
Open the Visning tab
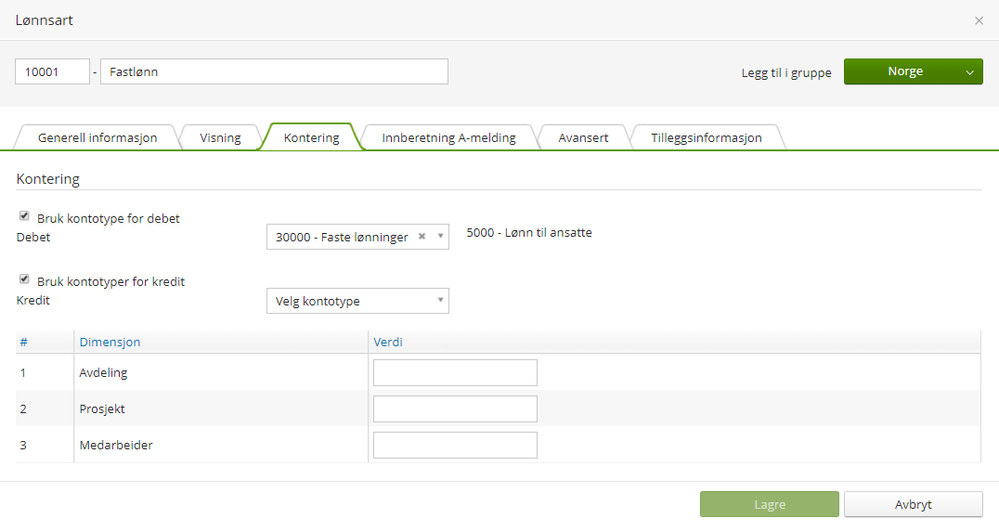(x=220, y=138)
